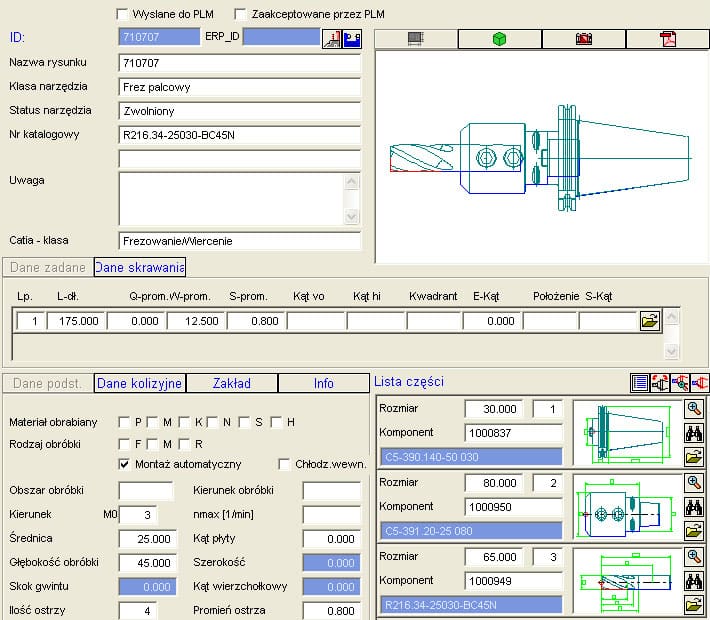Viewport: 710px width, 620px height.
Task: Click the main tool assembly preview drawing
Action: click(542, 157)
